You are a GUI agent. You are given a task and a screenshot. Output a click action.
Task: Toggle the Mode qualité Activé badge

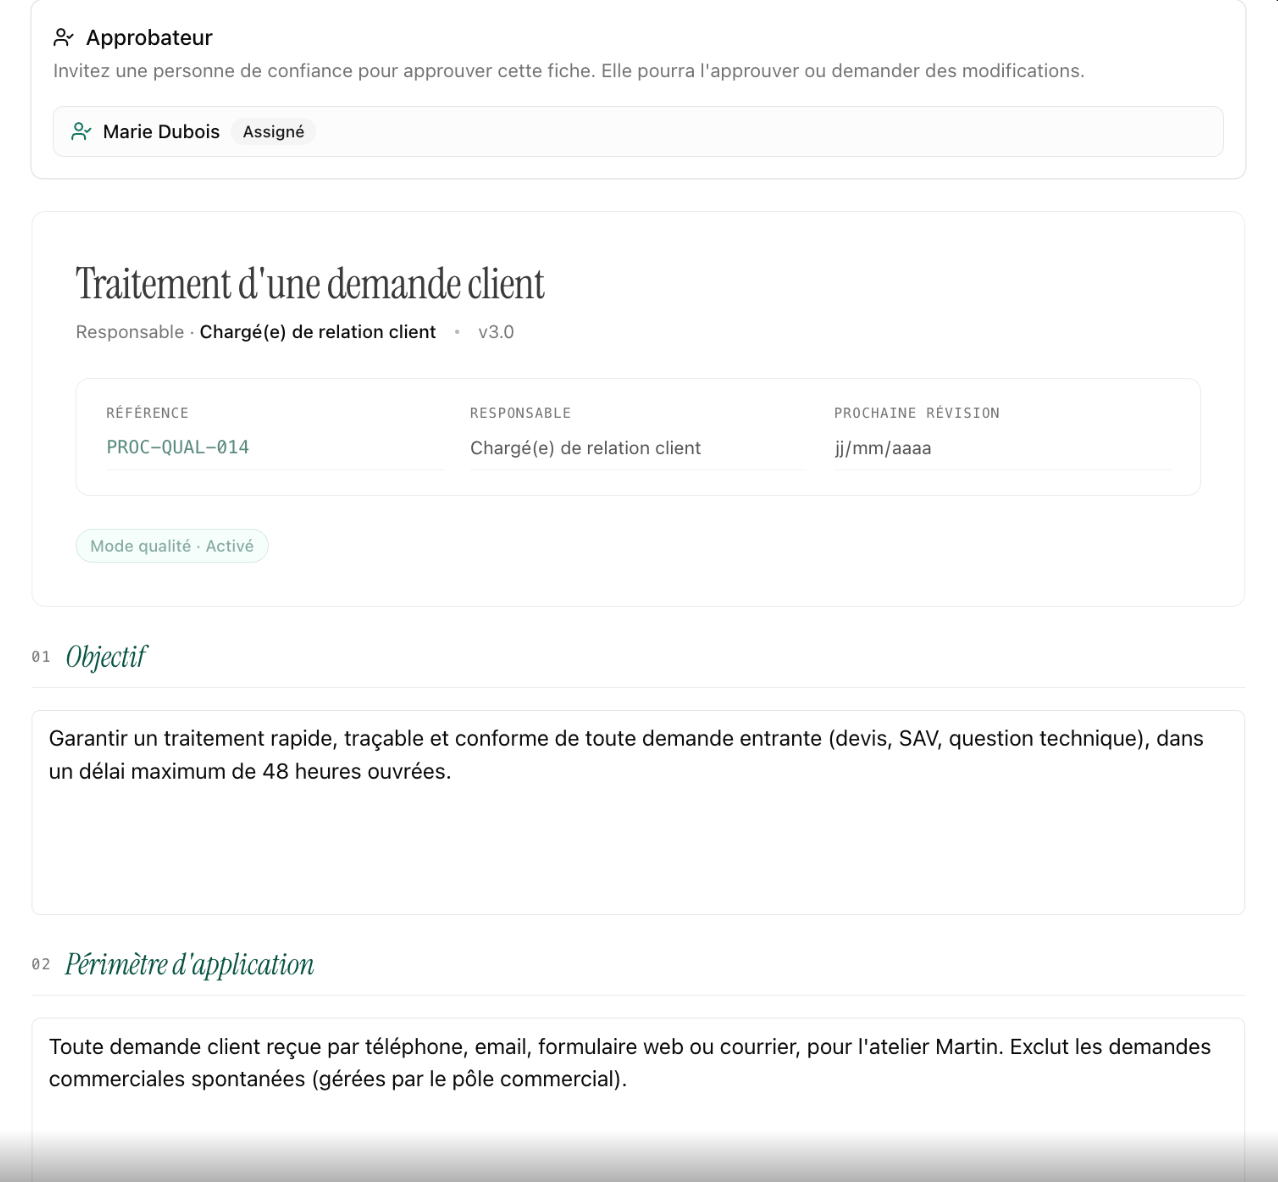pos(172,546)
